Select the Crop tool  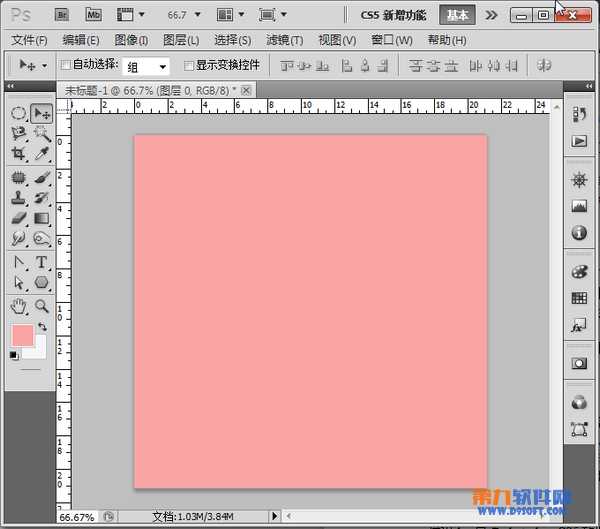tap(18, 154)
